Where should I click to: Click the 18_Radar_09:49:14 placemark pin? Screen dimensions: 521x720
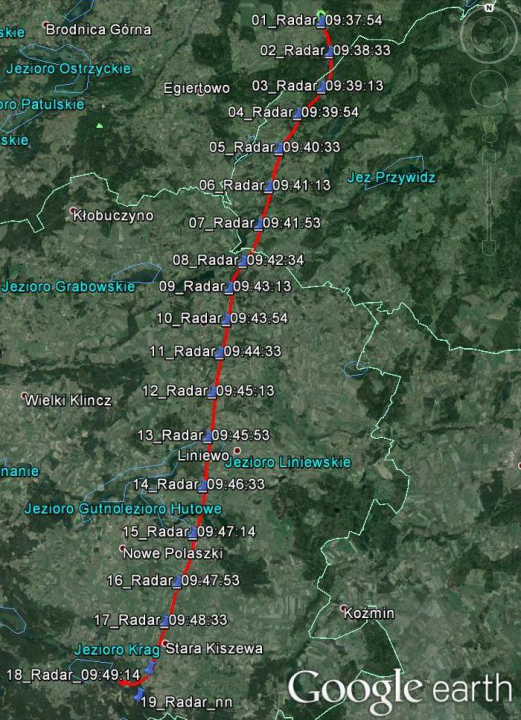pyautogui.click(x=151, y=666)
